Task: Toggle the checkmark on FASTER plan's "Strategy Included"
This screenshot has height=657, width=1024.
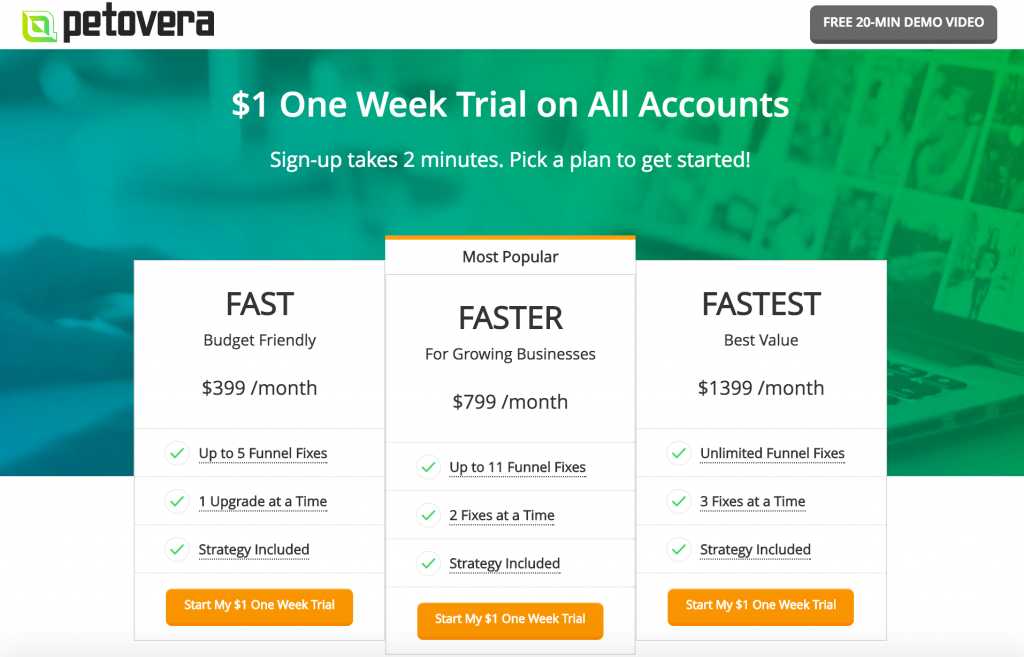Action: tap(428, 563)
